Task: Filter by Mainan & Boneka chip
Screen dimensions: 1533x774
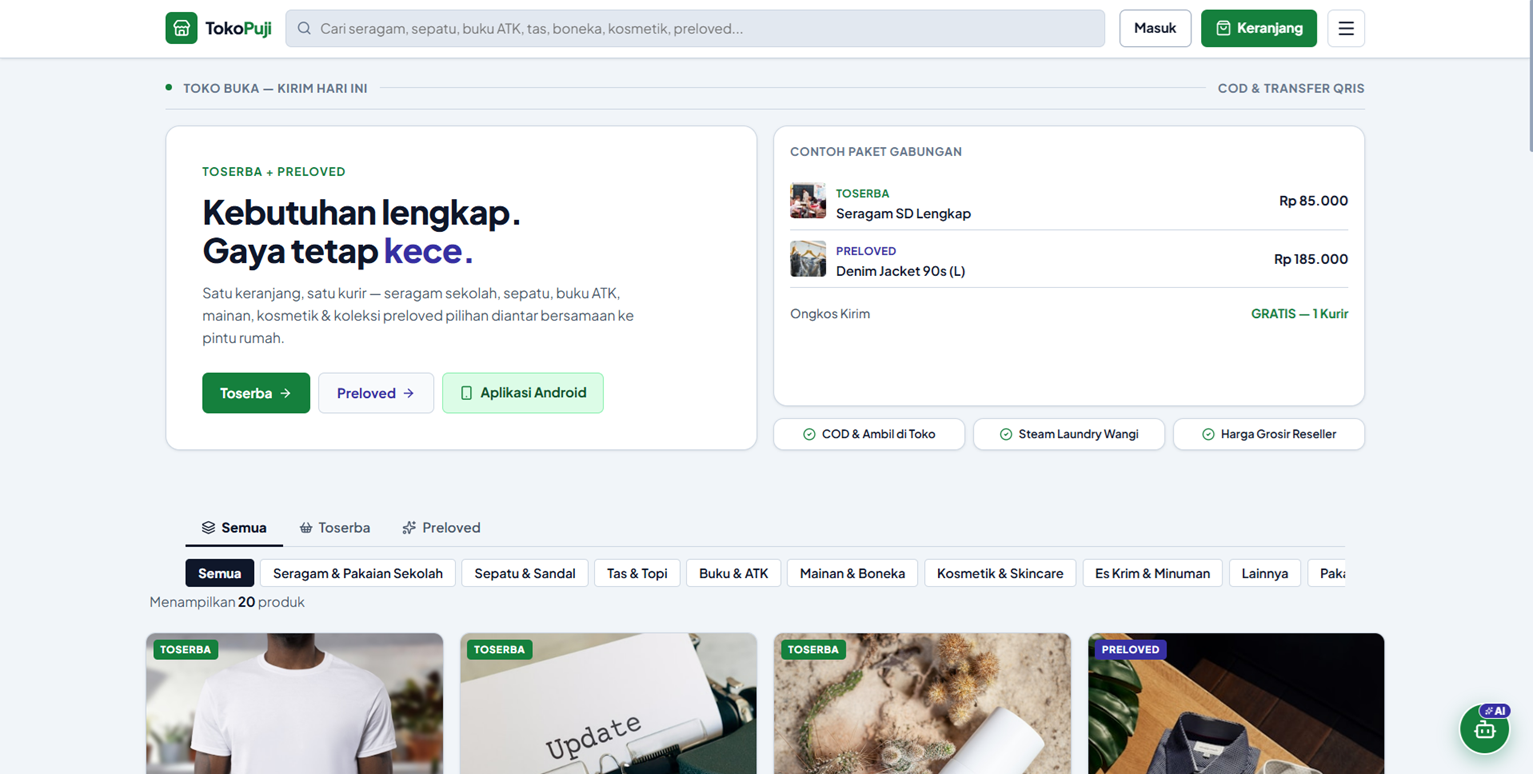Action: tap(852, 573)
